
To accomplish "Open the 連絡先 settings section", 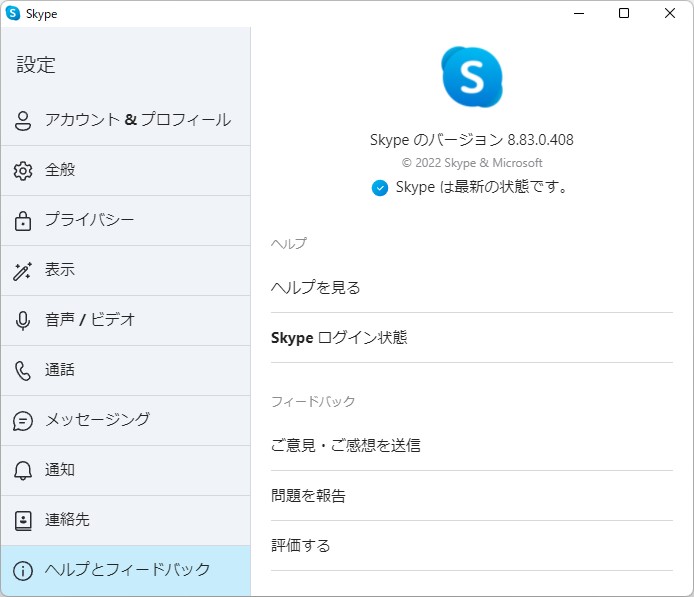I will pyautogui.click(x=126, y=521).
